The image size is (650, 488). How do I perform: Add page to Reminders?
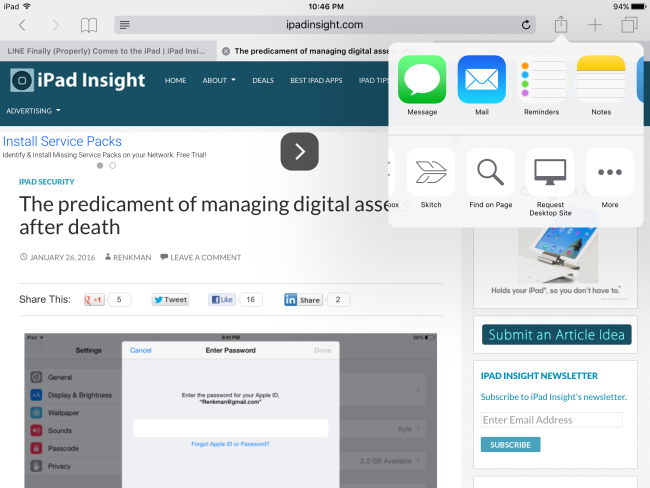[x=541, y=79]
